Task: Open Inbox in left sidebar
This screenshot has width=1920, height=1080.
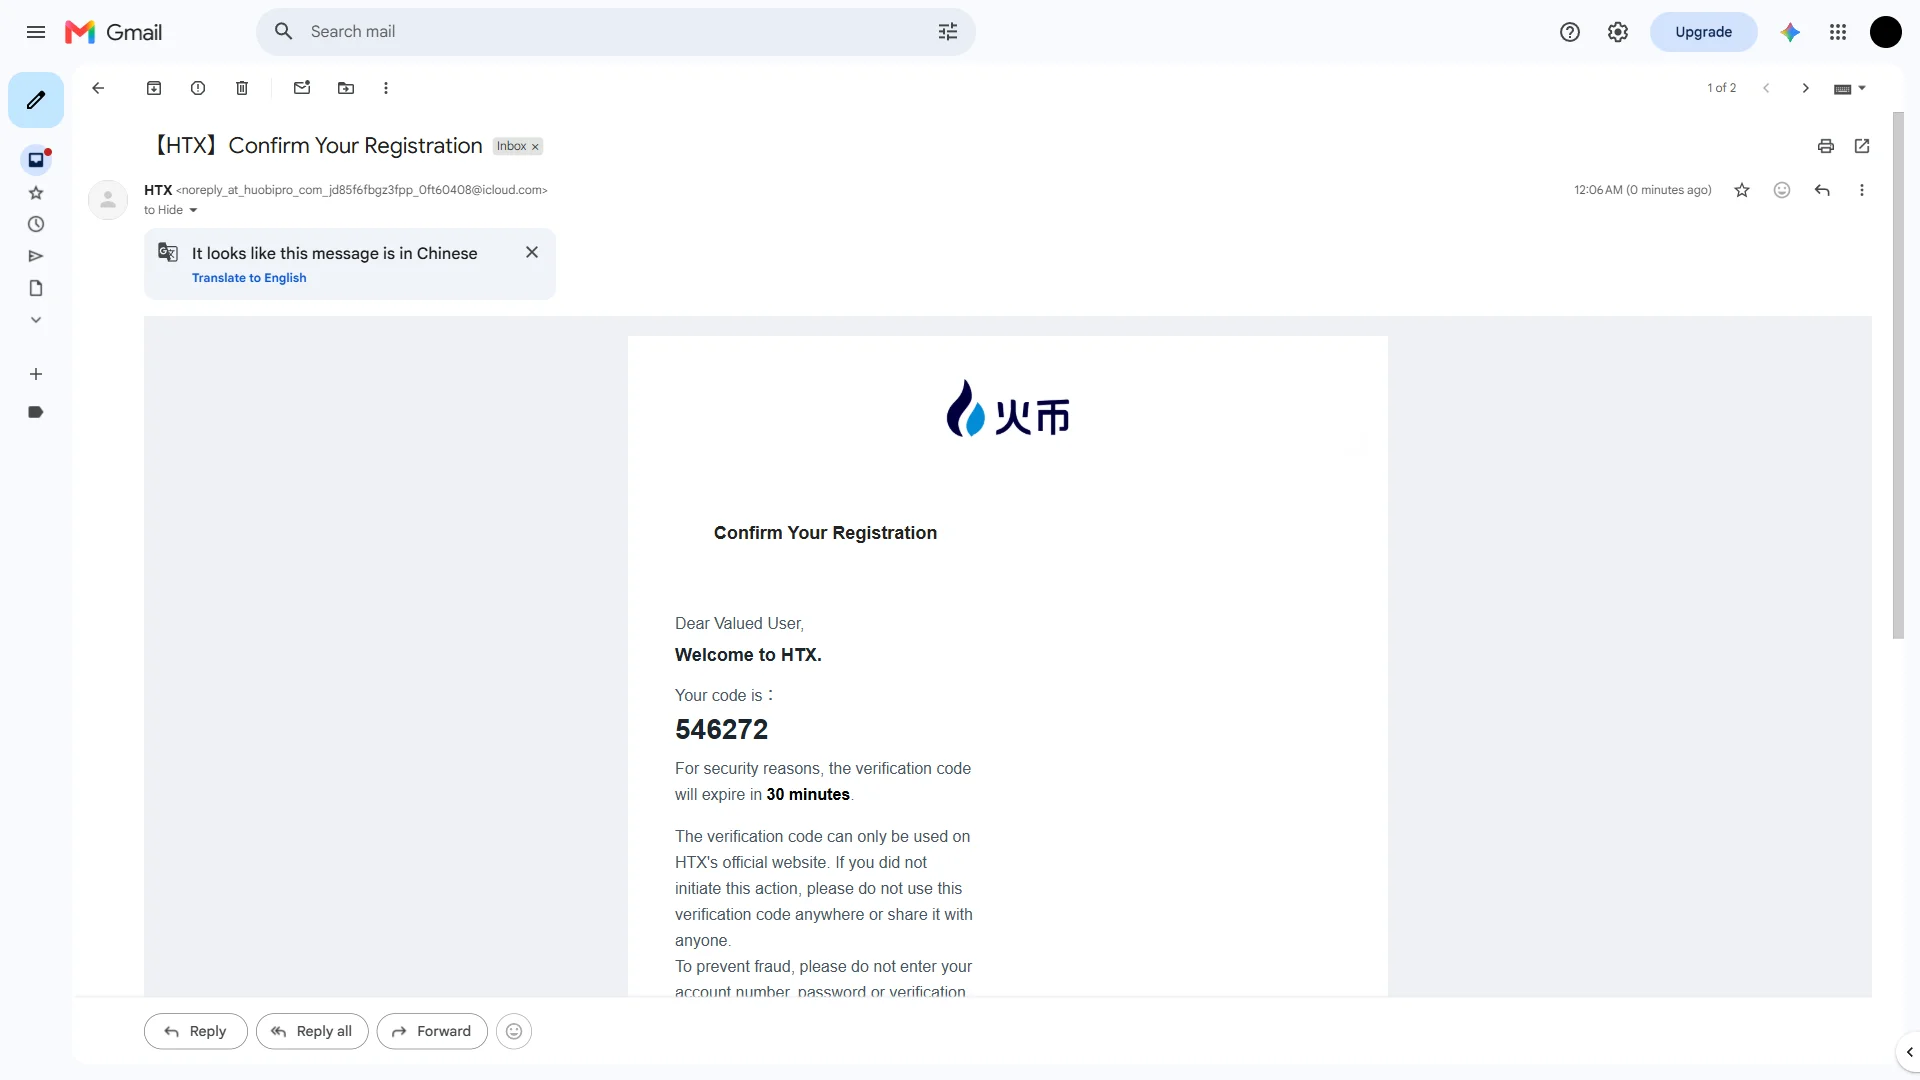Action: coord(36,160)
